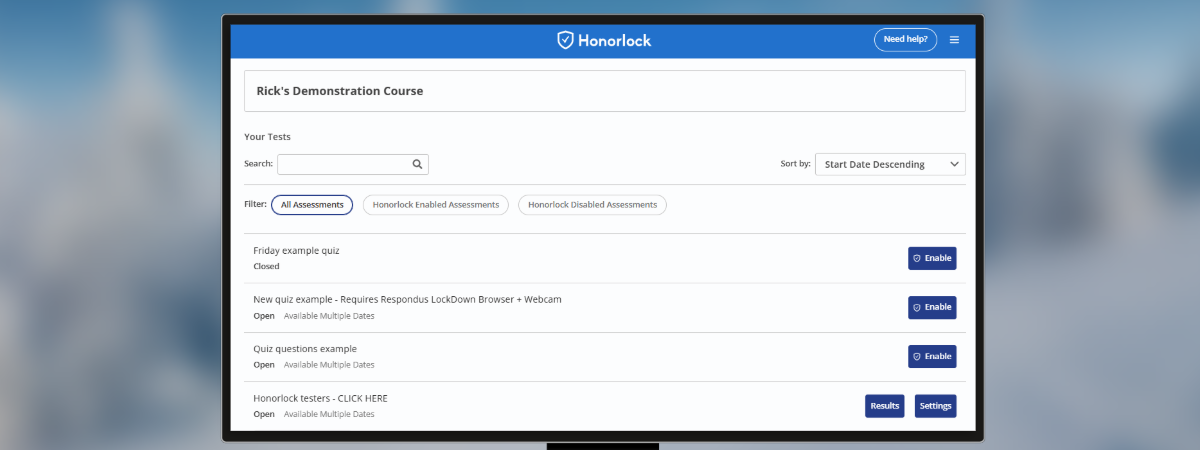
Task: Enable Honorlock for Quiz questions example
Action: [932, 356]
